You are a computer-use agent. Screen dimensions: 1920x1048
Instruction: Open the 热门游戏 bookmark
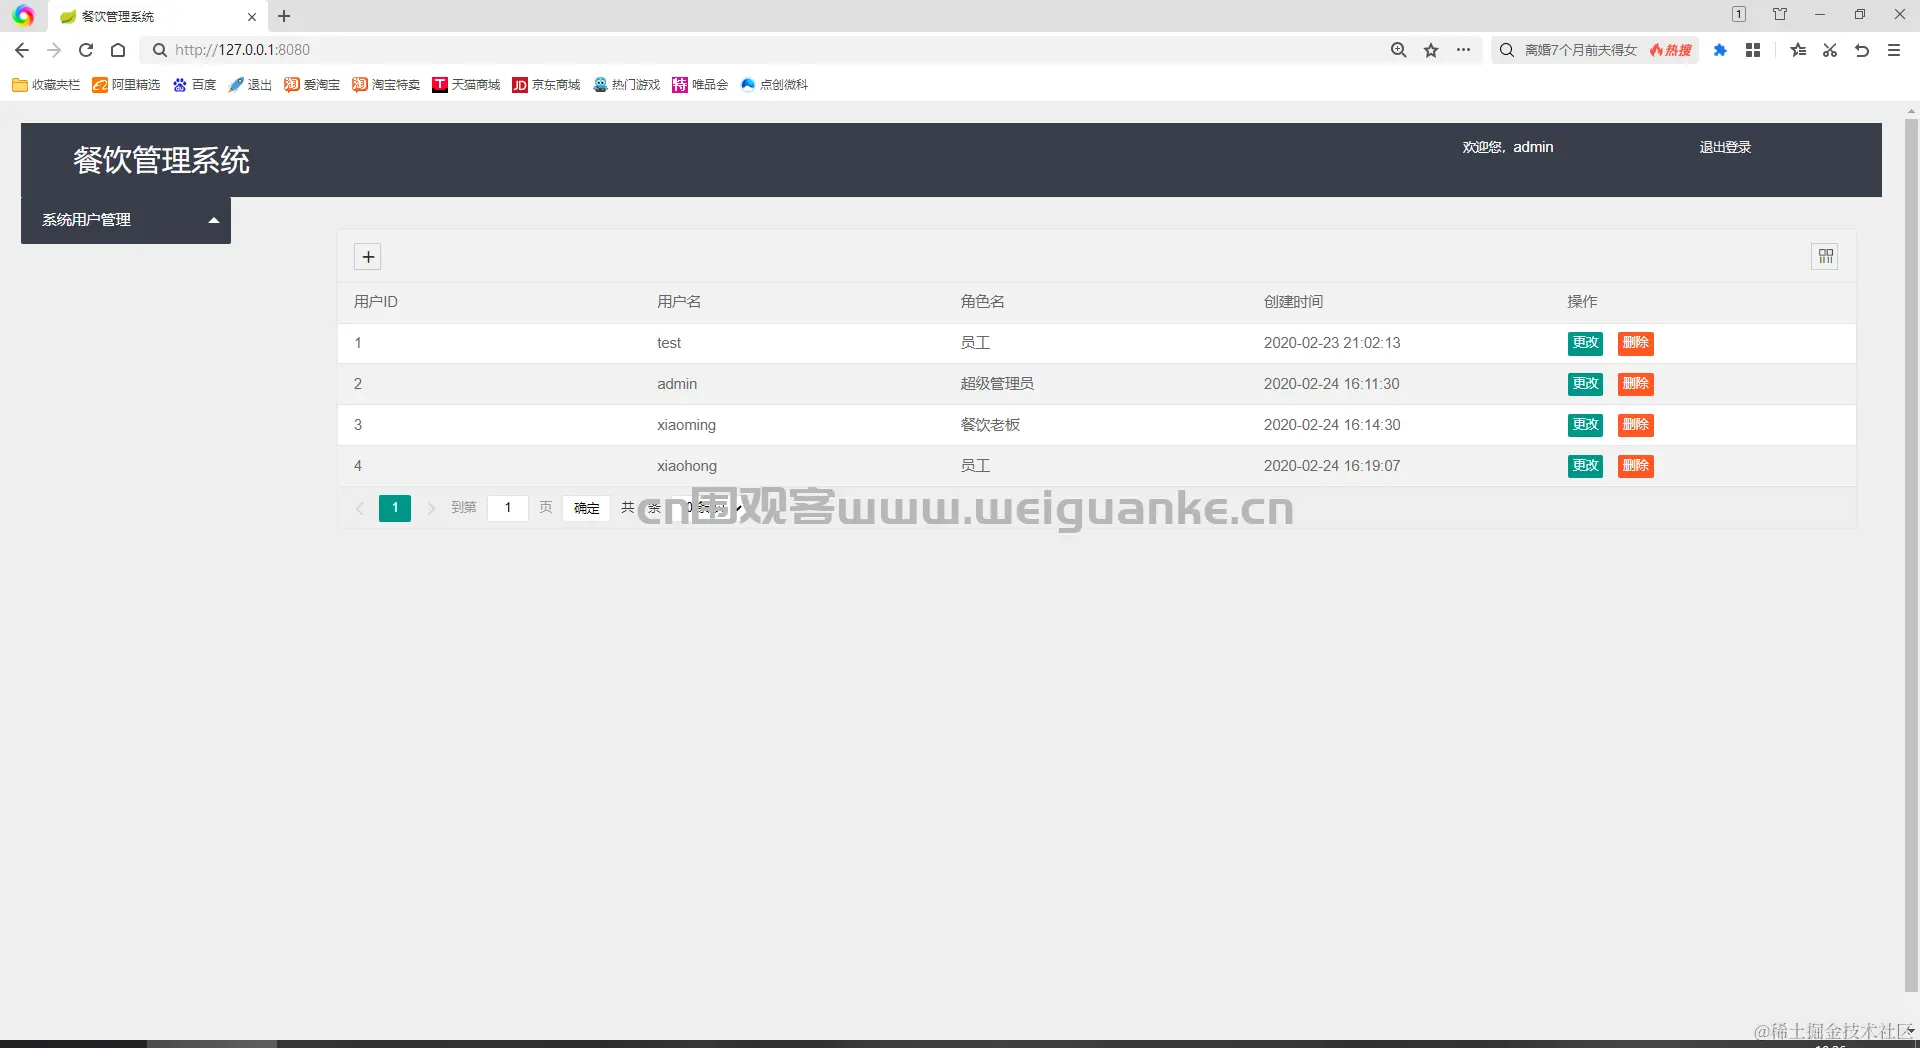click(x=626, y=85)
